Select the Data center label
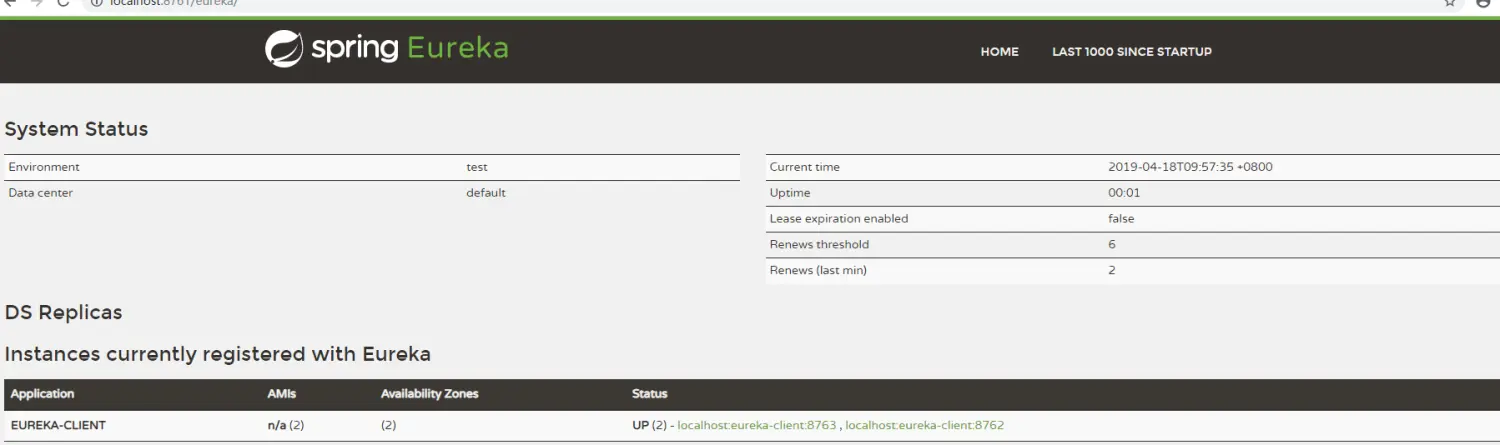Image resolution: width=1500 pixels, height=445 pixels. pos(41,193)
